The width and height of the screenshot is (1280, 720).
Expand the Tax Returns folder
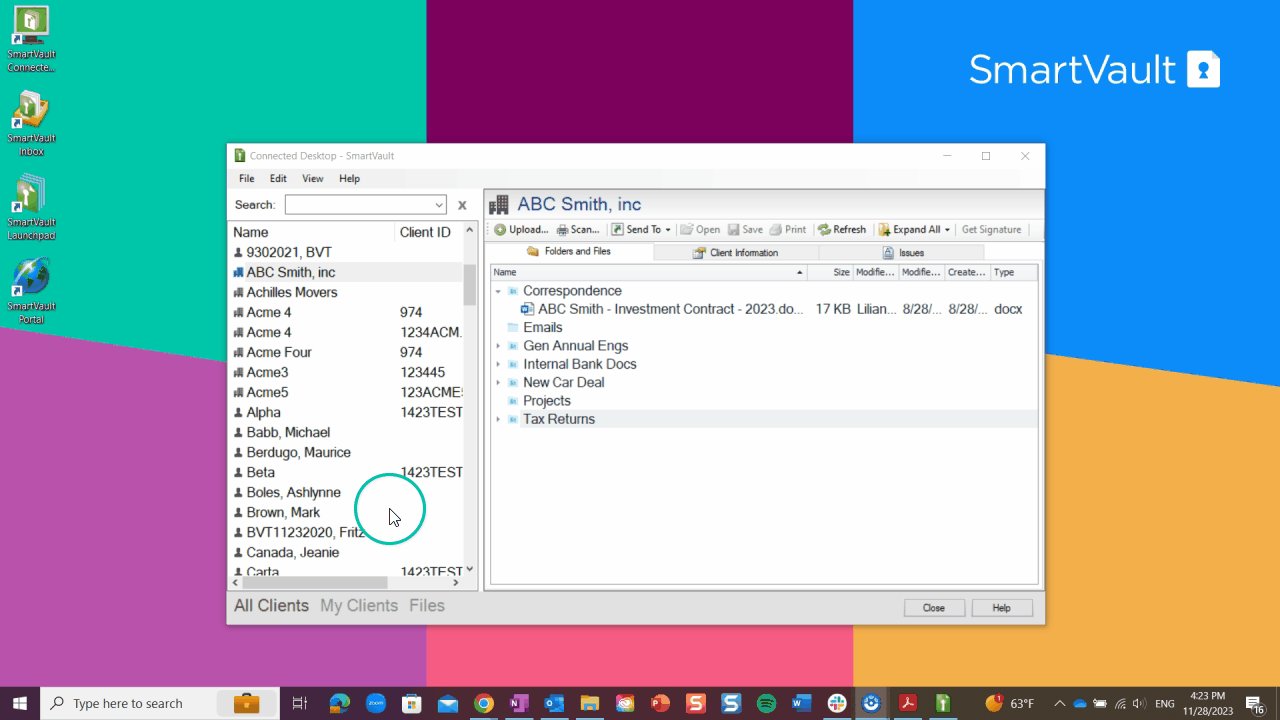(498, 419)
